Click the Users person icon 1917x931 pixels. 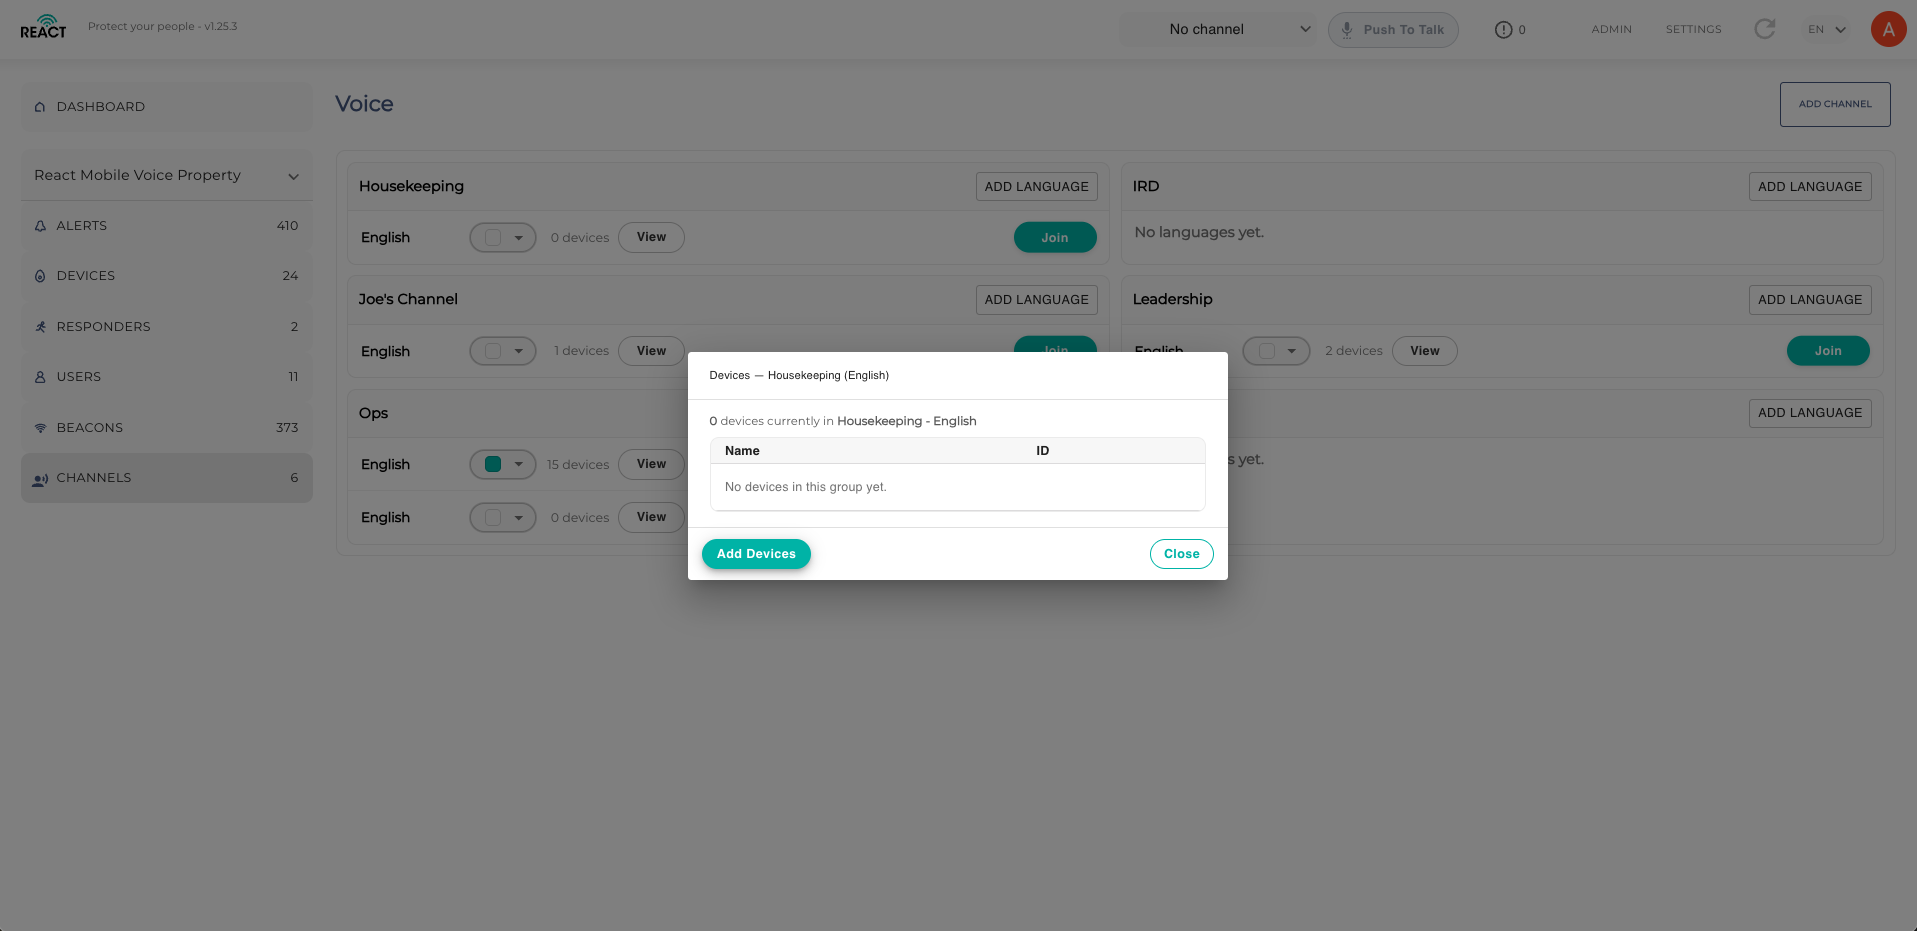point(40,377)
